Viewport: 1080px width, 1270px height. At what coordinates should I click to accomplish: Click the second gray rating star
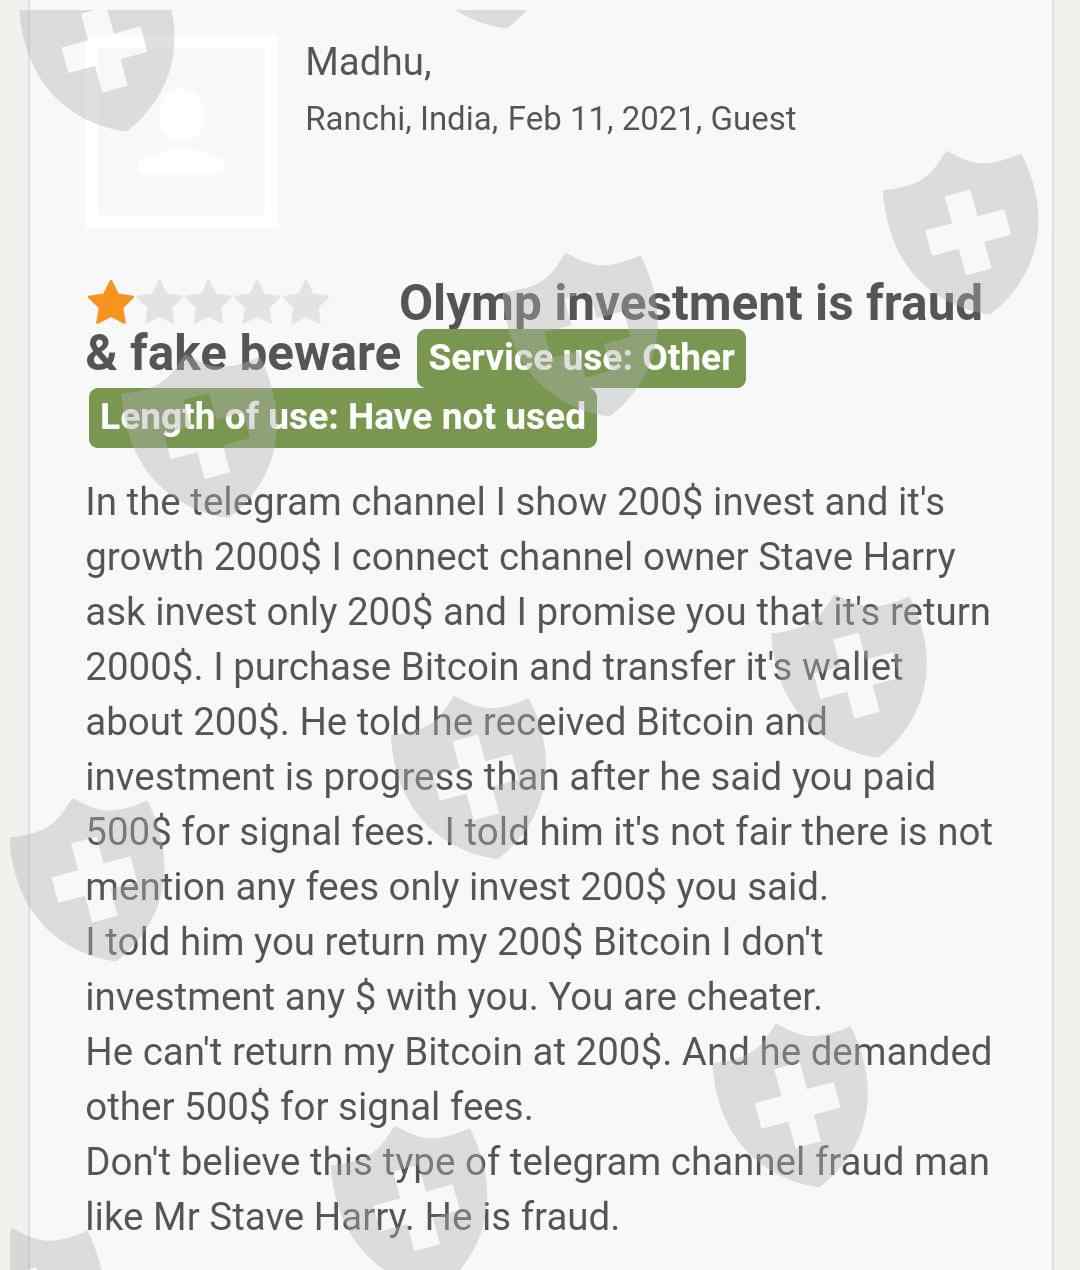point(160,302)
